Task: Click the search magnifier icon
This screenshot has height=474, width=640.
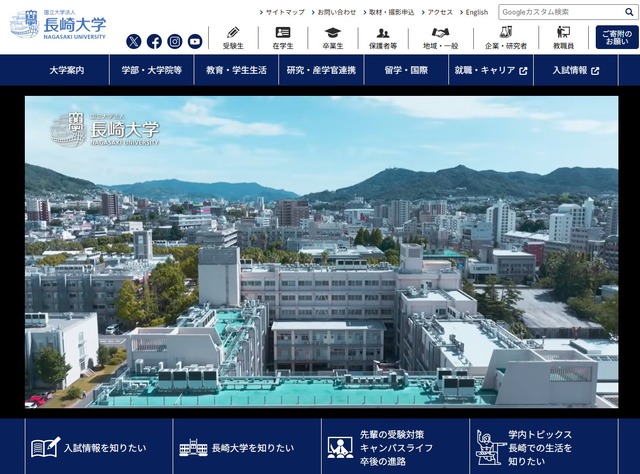Action: point(629,12)
